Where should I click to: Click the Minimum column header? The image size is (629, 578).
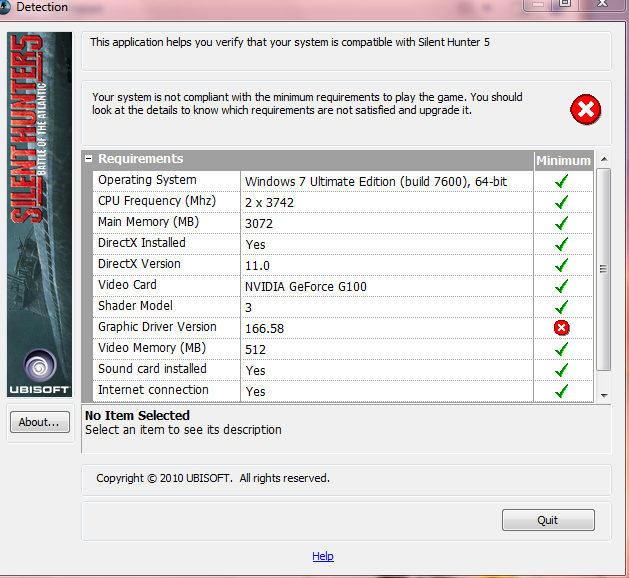(563, 161)
